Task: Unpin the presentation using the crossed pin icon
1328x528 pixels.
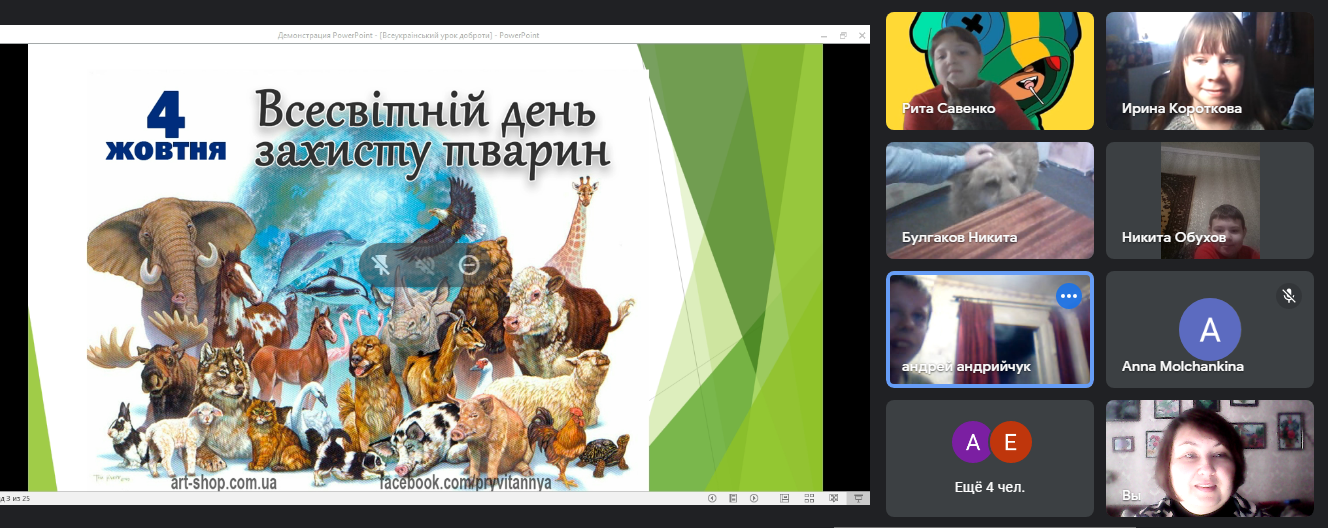Action: point(381,265)
